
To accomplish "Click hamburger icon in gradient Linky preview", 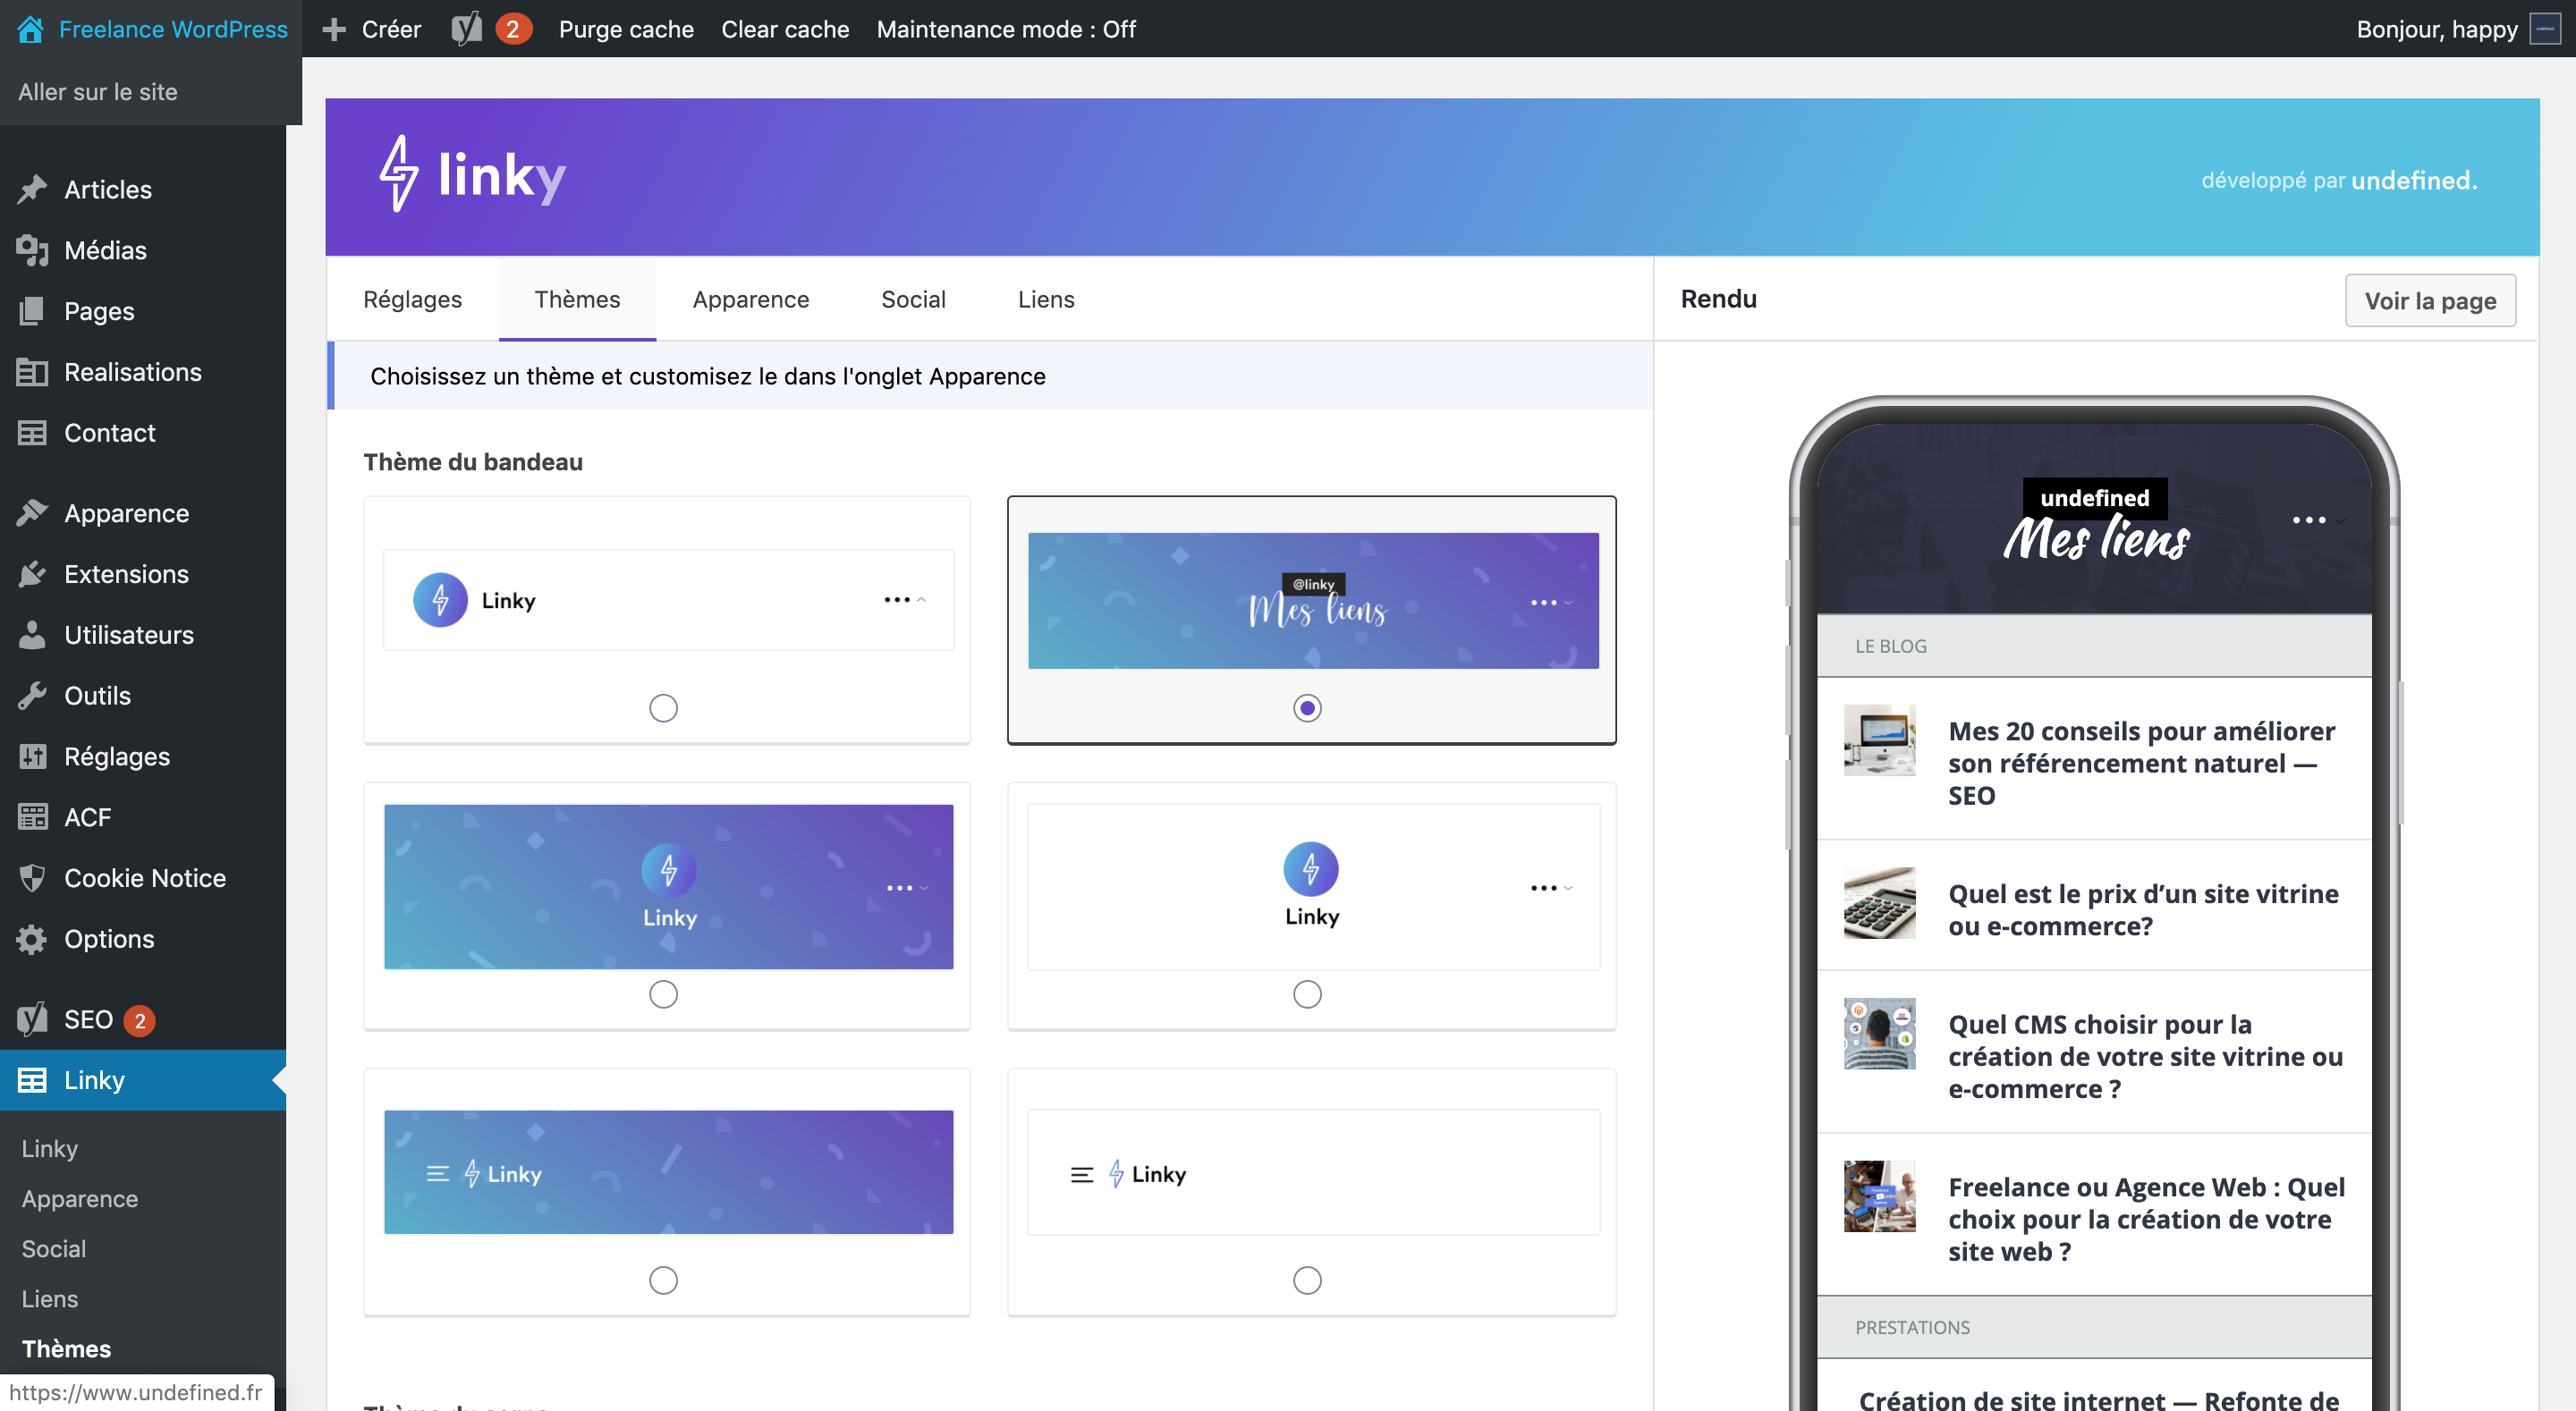I will 438,1174.
